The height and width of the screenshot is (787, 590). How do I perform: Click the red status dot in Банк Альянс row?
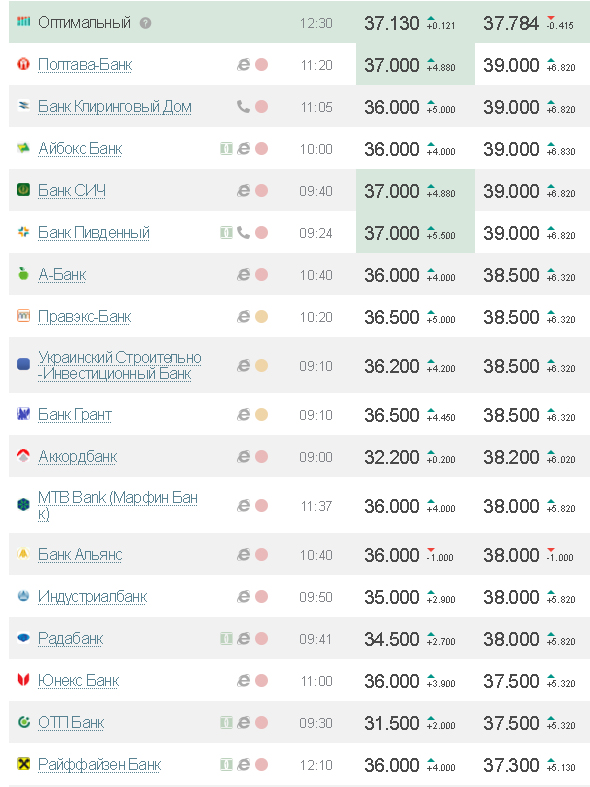click(x=261, y=555)
